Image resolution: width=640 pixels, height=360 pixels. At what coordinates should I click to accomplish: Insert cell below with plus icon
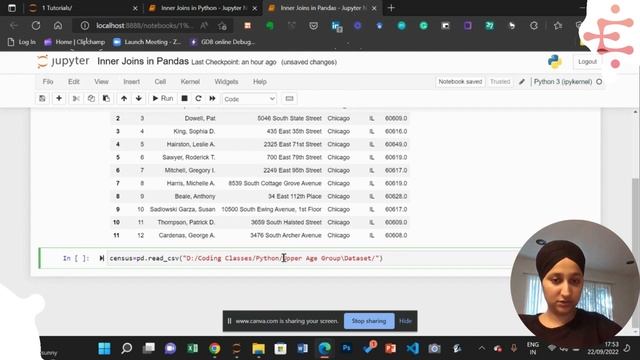(59, 98)
